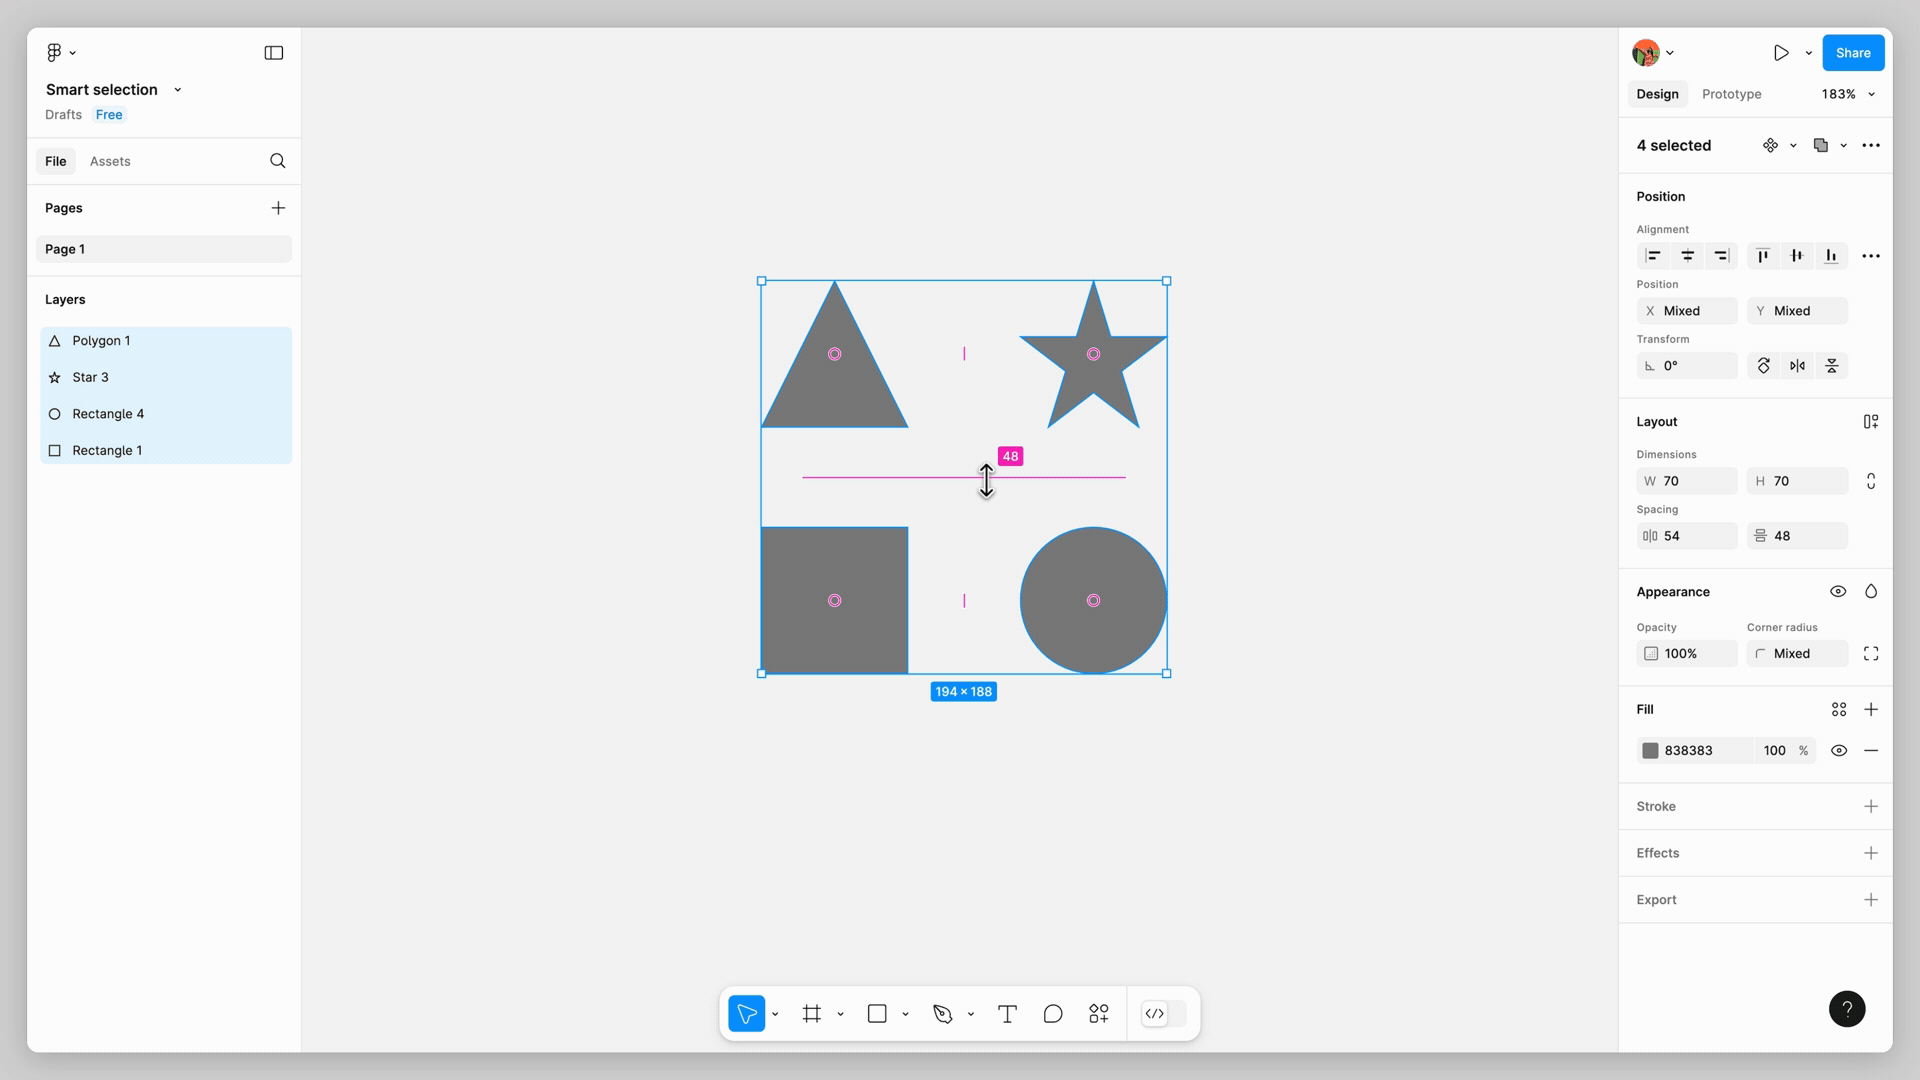Switch to the File tab

[x=56, y=161]
